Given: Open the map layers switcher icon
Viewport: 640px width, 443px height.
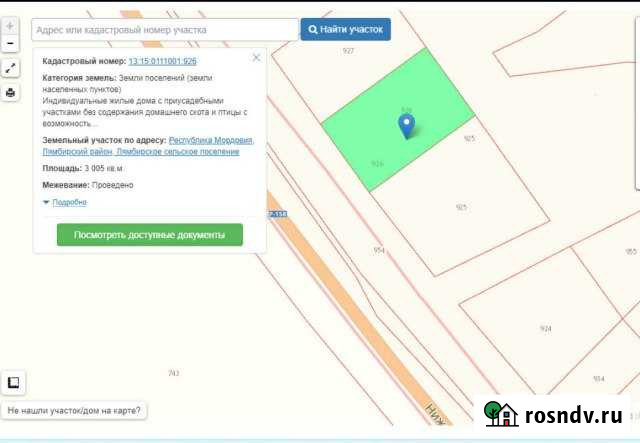Looking at the screenshot, I should pos(14,382).
